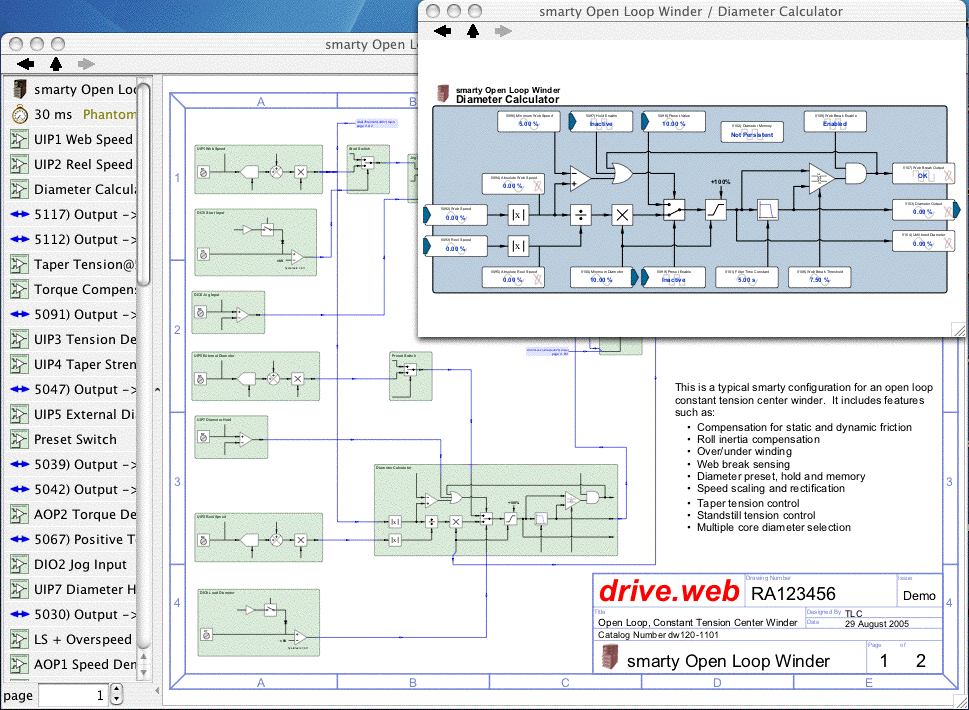The image size is (969, 710).
Task: Select UIP1 Web Speed in sidebar list
Action: 82,139
